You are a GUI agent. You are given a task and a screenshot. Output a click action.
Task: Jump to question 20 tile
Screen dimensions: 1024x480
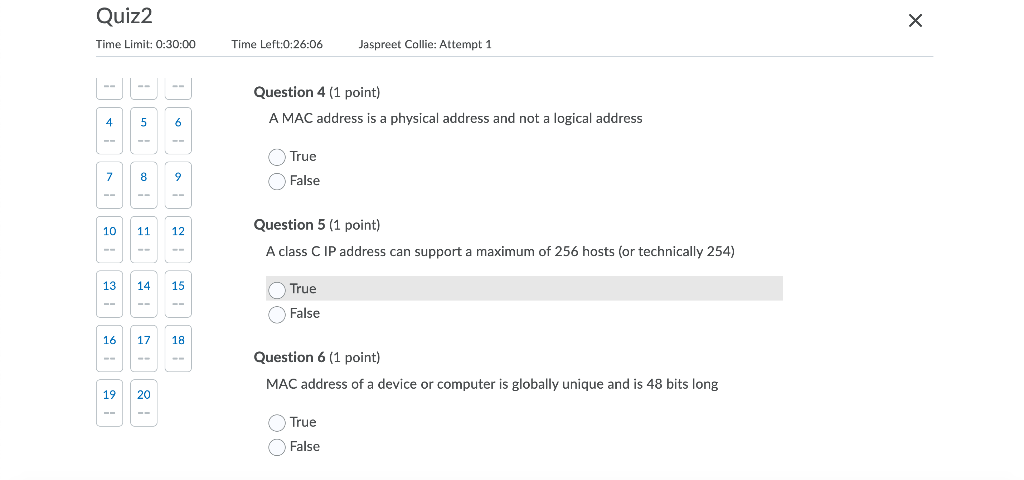pos(144,402)
